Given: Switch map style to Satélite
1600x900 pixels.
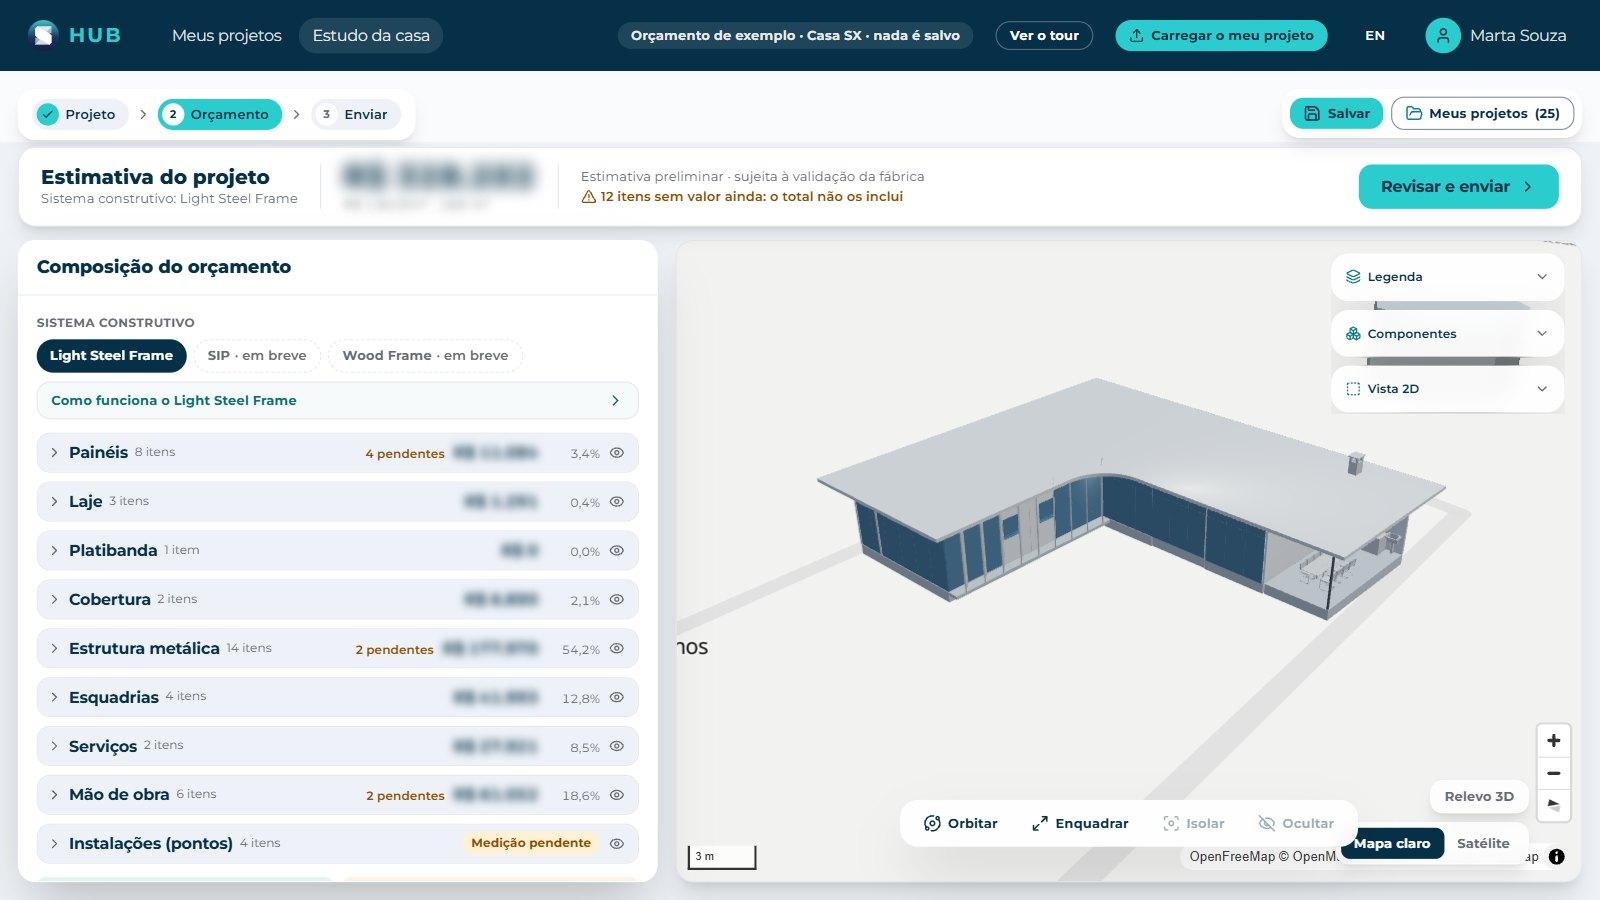Looking at the screenshot, I should (x=1483, y=843).
